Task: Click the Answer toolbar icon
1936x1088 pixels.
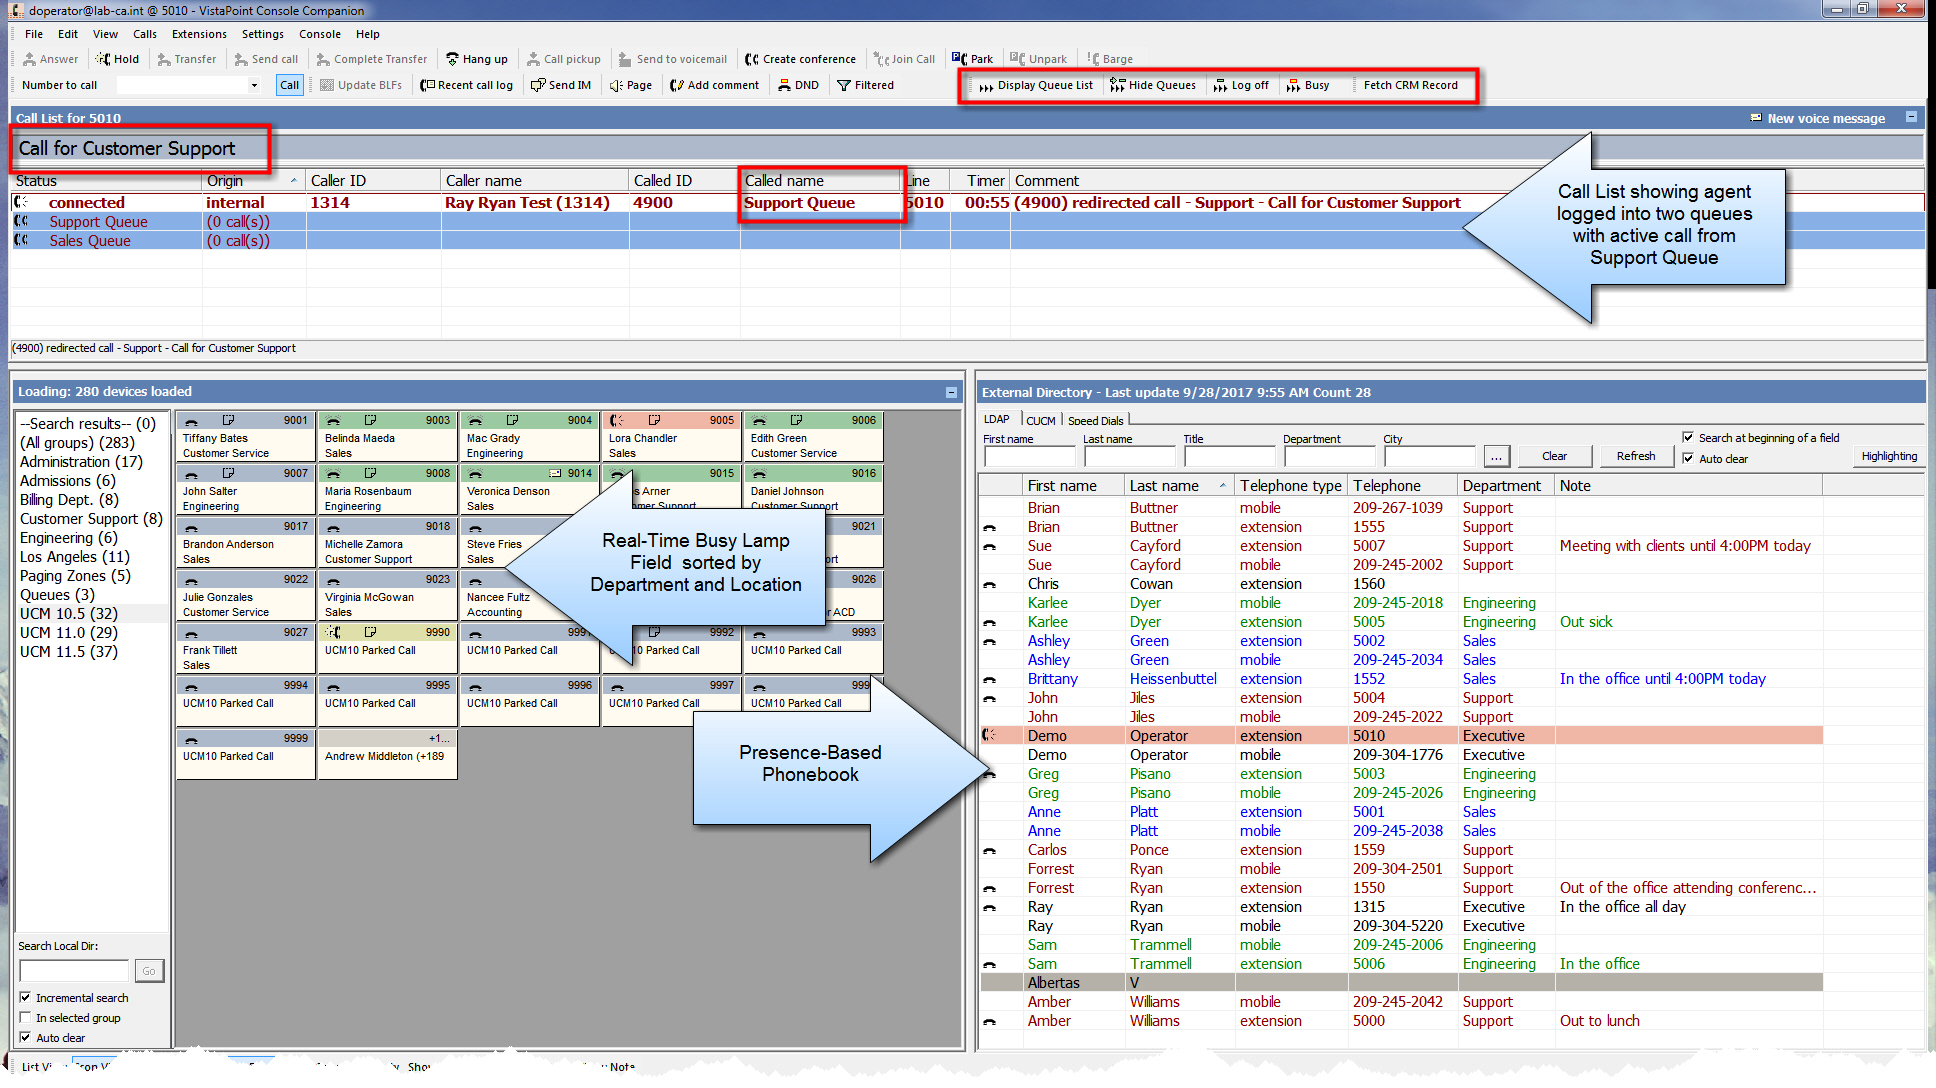Action: point(49,58)
